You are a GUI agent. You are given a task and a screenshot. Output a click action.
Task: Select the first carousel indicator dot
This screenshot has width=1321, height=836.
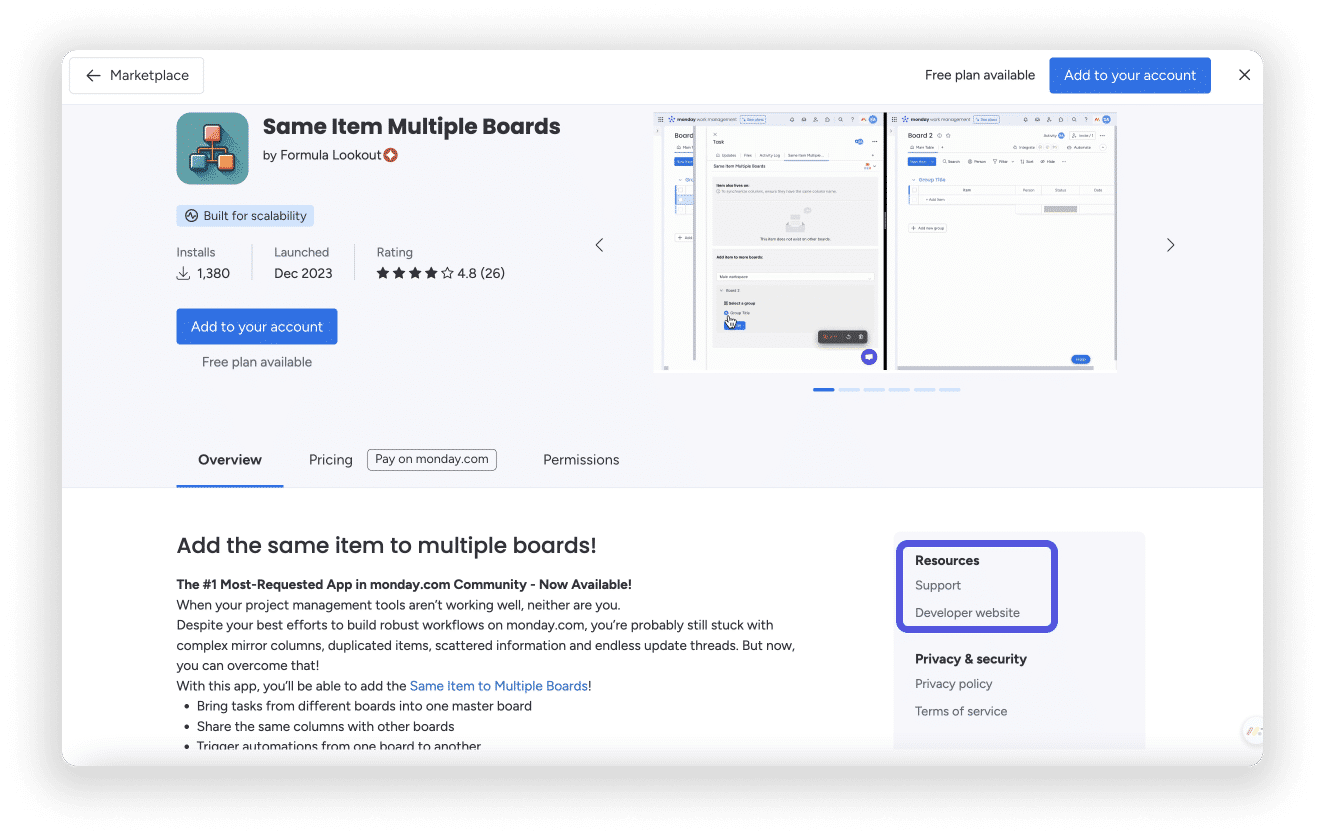coord(824,390)
